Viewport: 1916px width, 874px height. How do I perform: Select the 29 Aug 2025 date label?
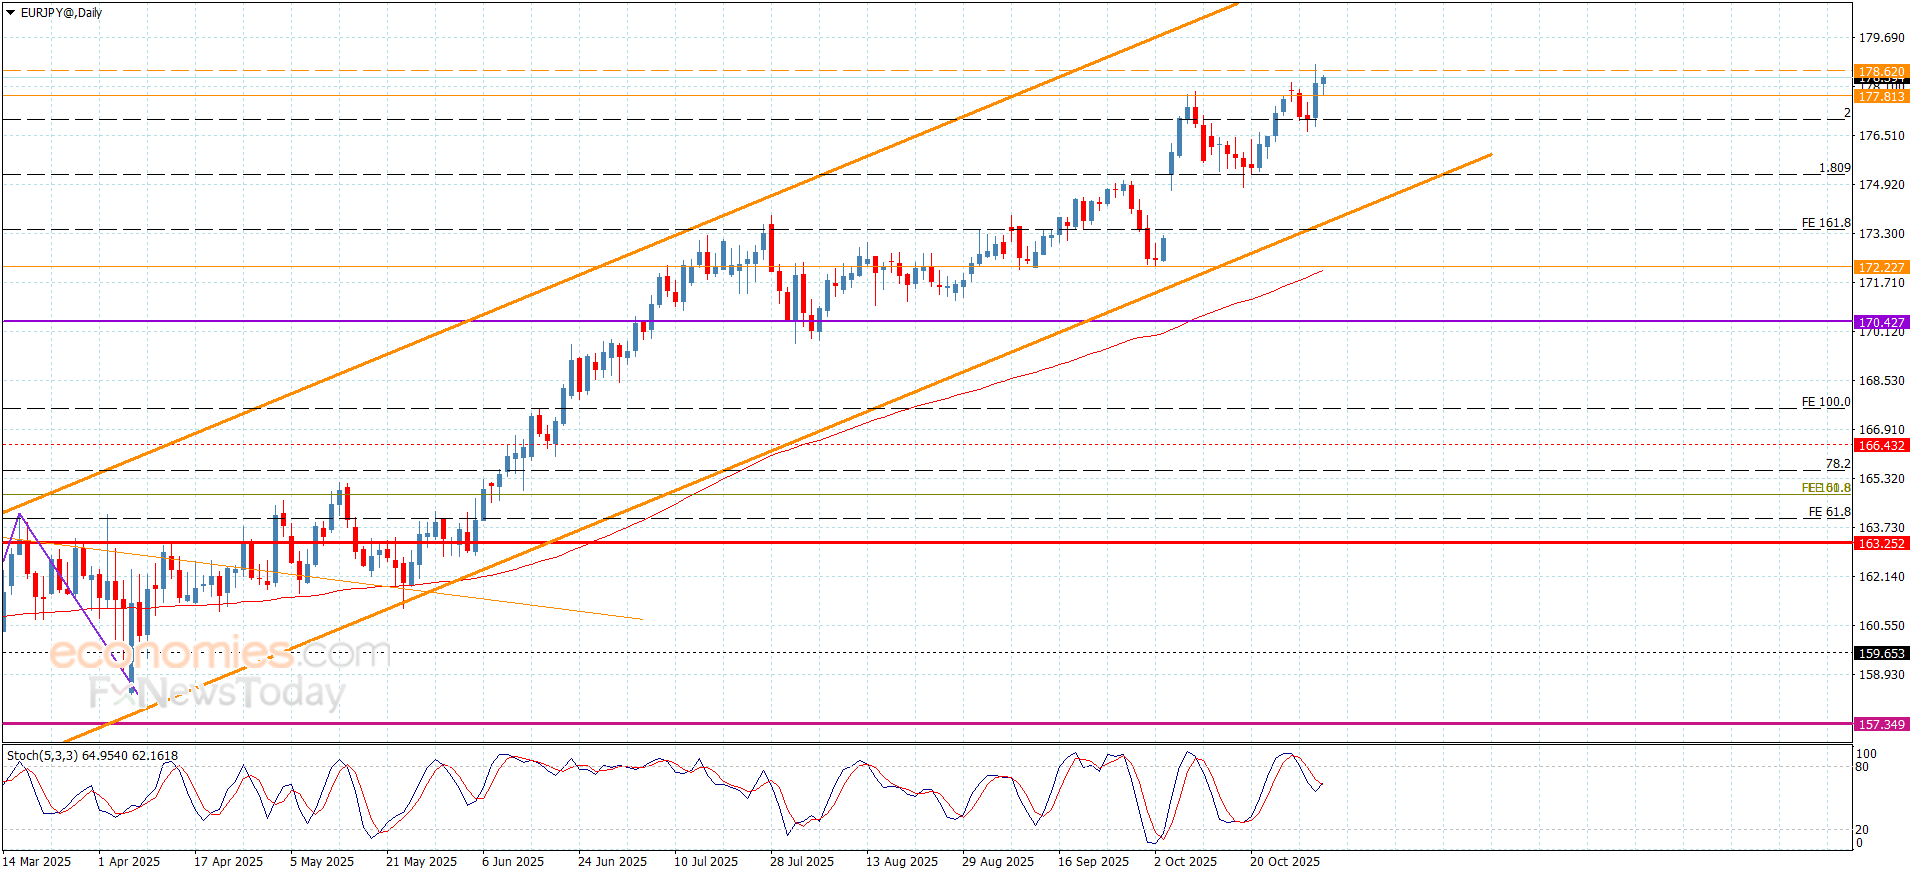998,861
